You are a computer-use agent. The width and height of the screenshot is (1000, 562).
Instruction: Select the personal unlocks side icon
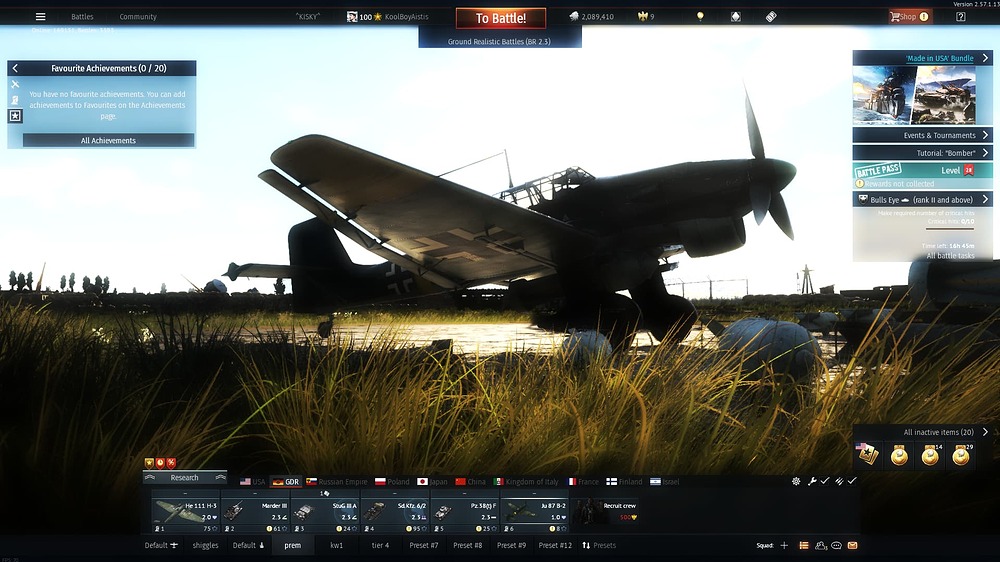coord(15,100)
